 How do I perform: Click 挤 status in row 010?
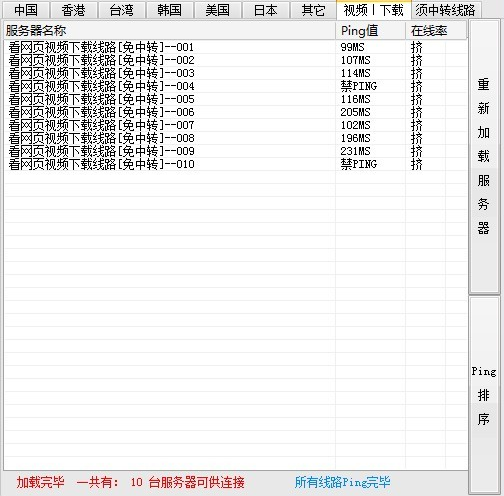pos(417,164)
